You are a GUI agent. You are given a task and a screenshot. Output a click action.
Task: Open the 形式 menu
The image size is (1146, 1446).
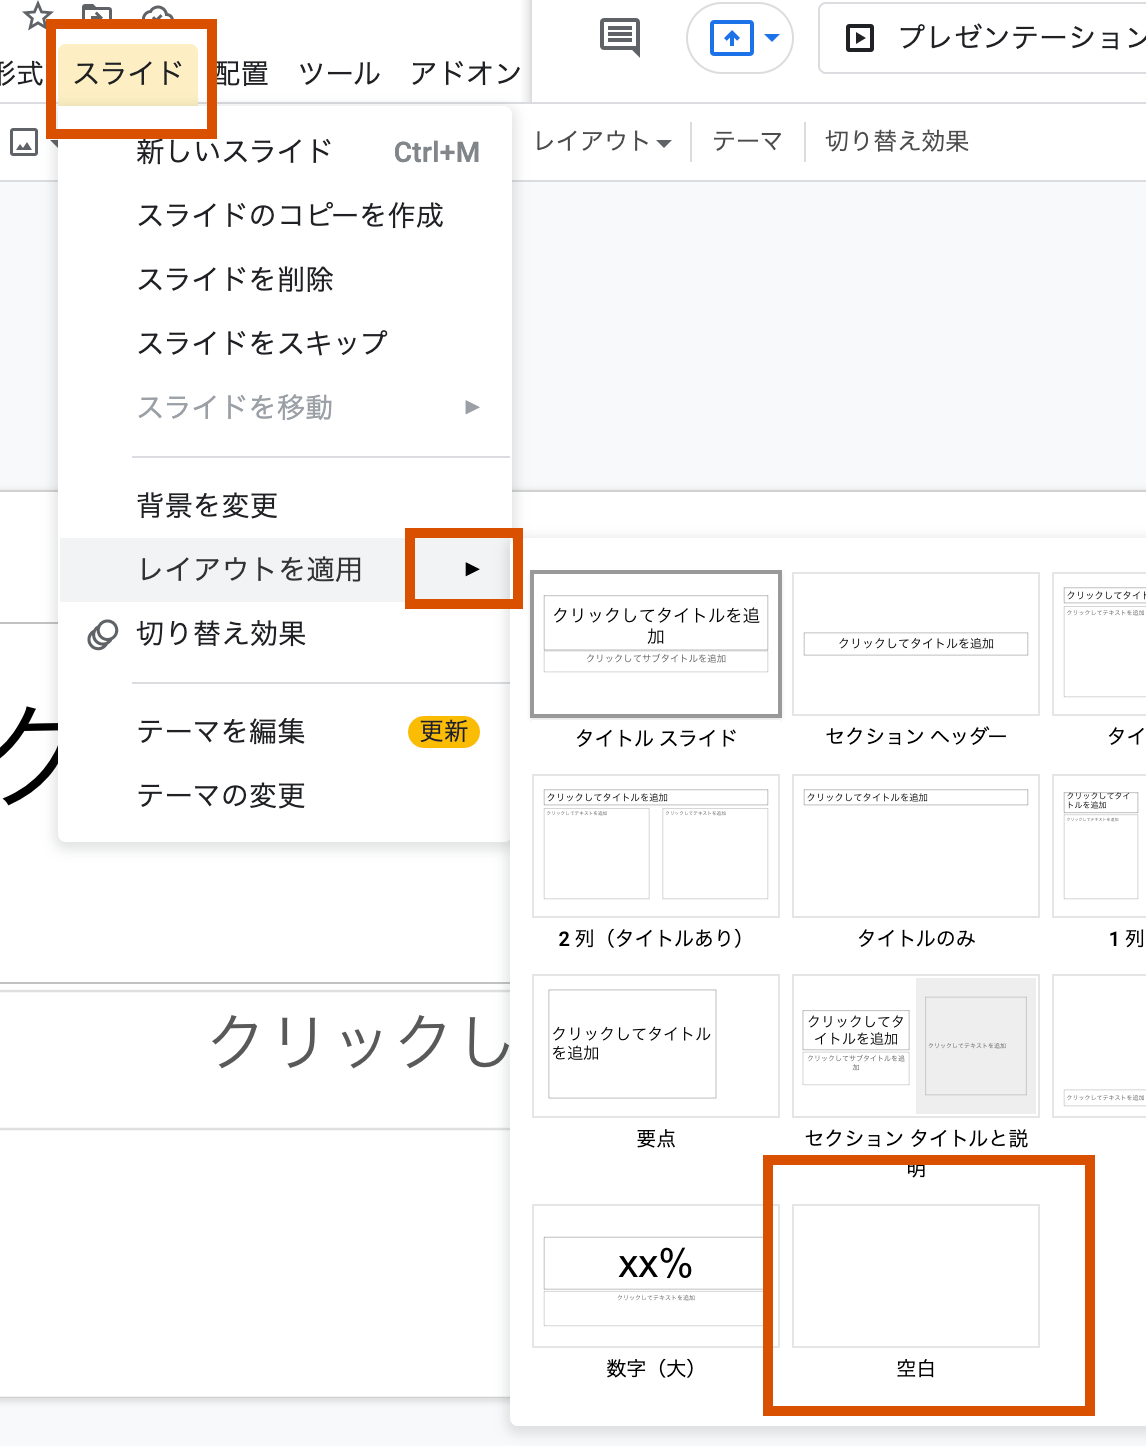[20, 73]
